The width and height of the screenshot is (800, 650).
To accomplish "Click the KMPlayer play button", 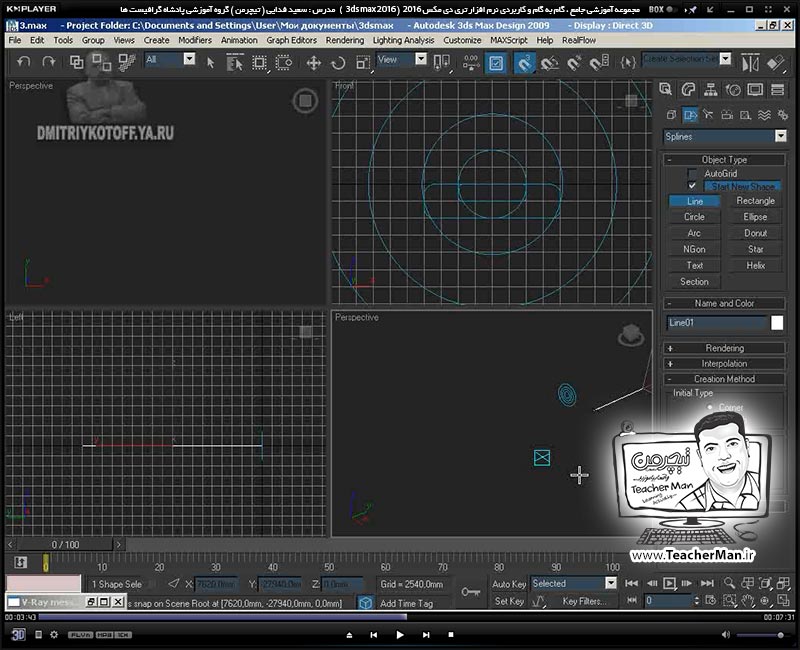I will pyautogui.click(x=399, y=635).
